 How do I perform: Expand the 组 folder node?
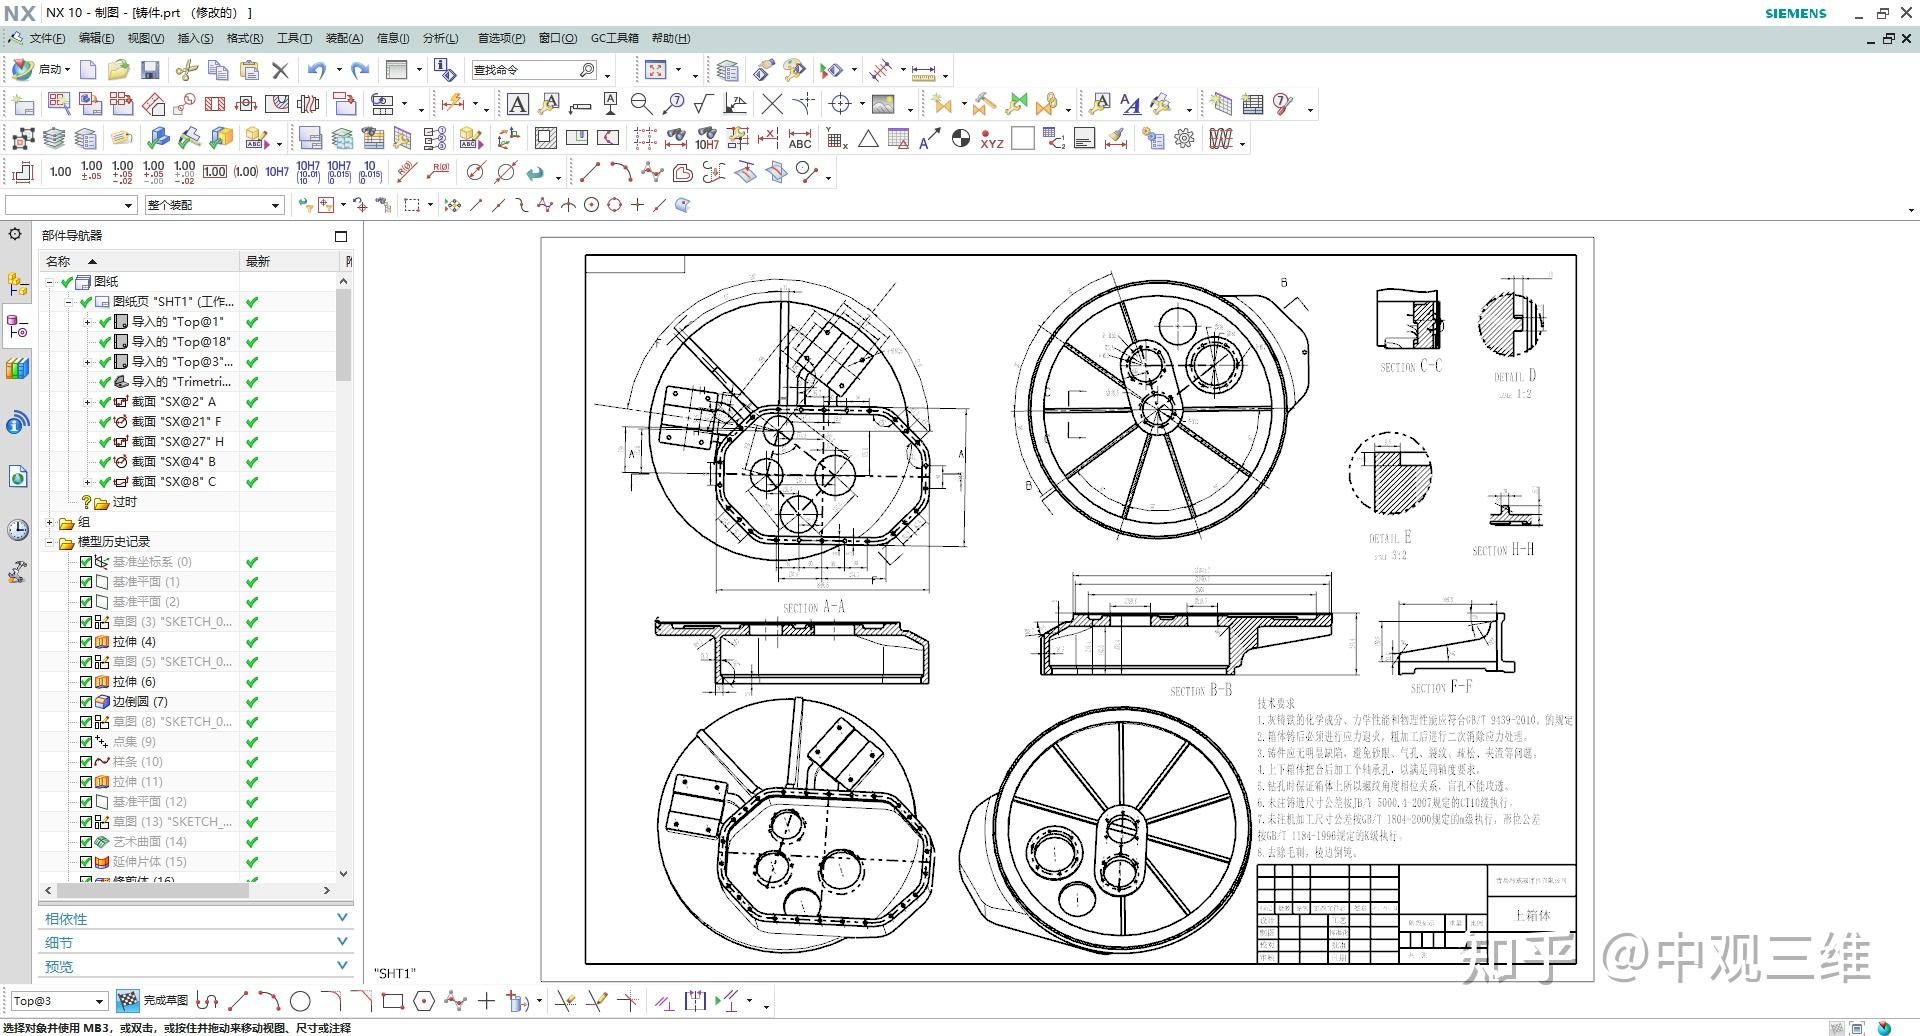[50, 522]
